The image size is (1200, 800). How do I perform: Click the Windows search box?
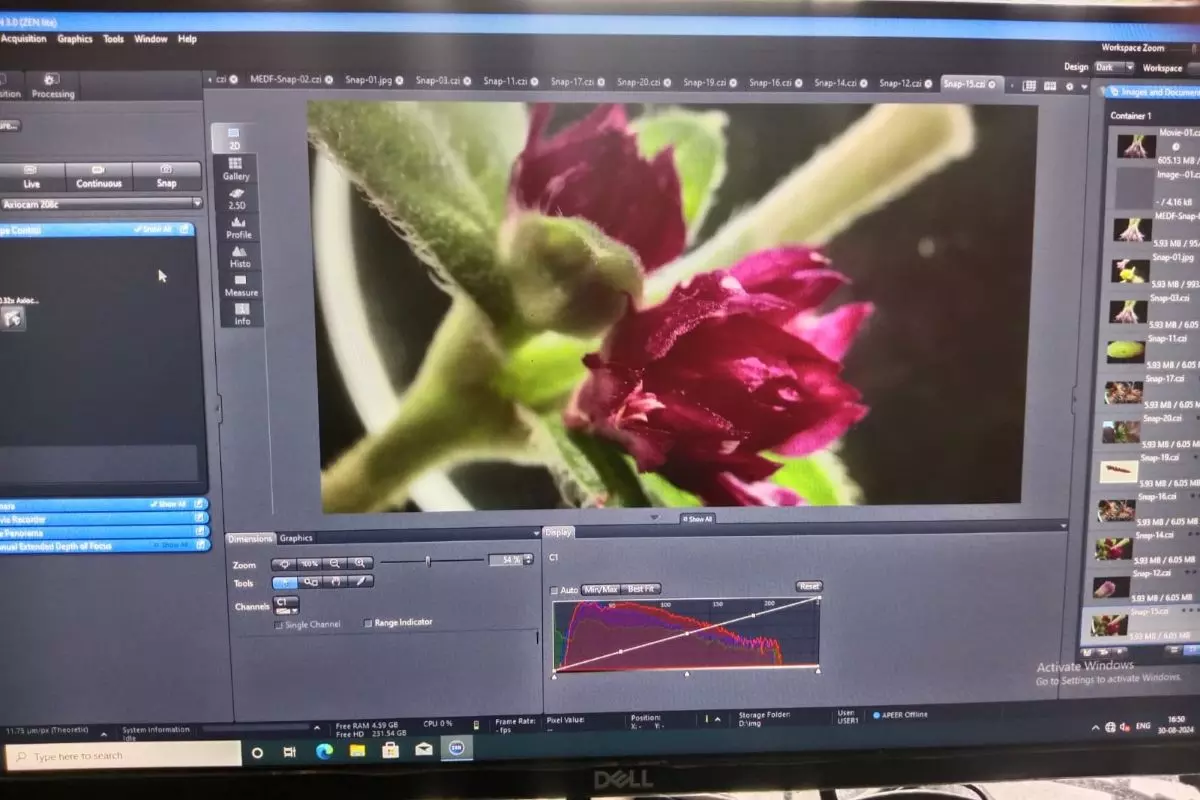[123, 756]
